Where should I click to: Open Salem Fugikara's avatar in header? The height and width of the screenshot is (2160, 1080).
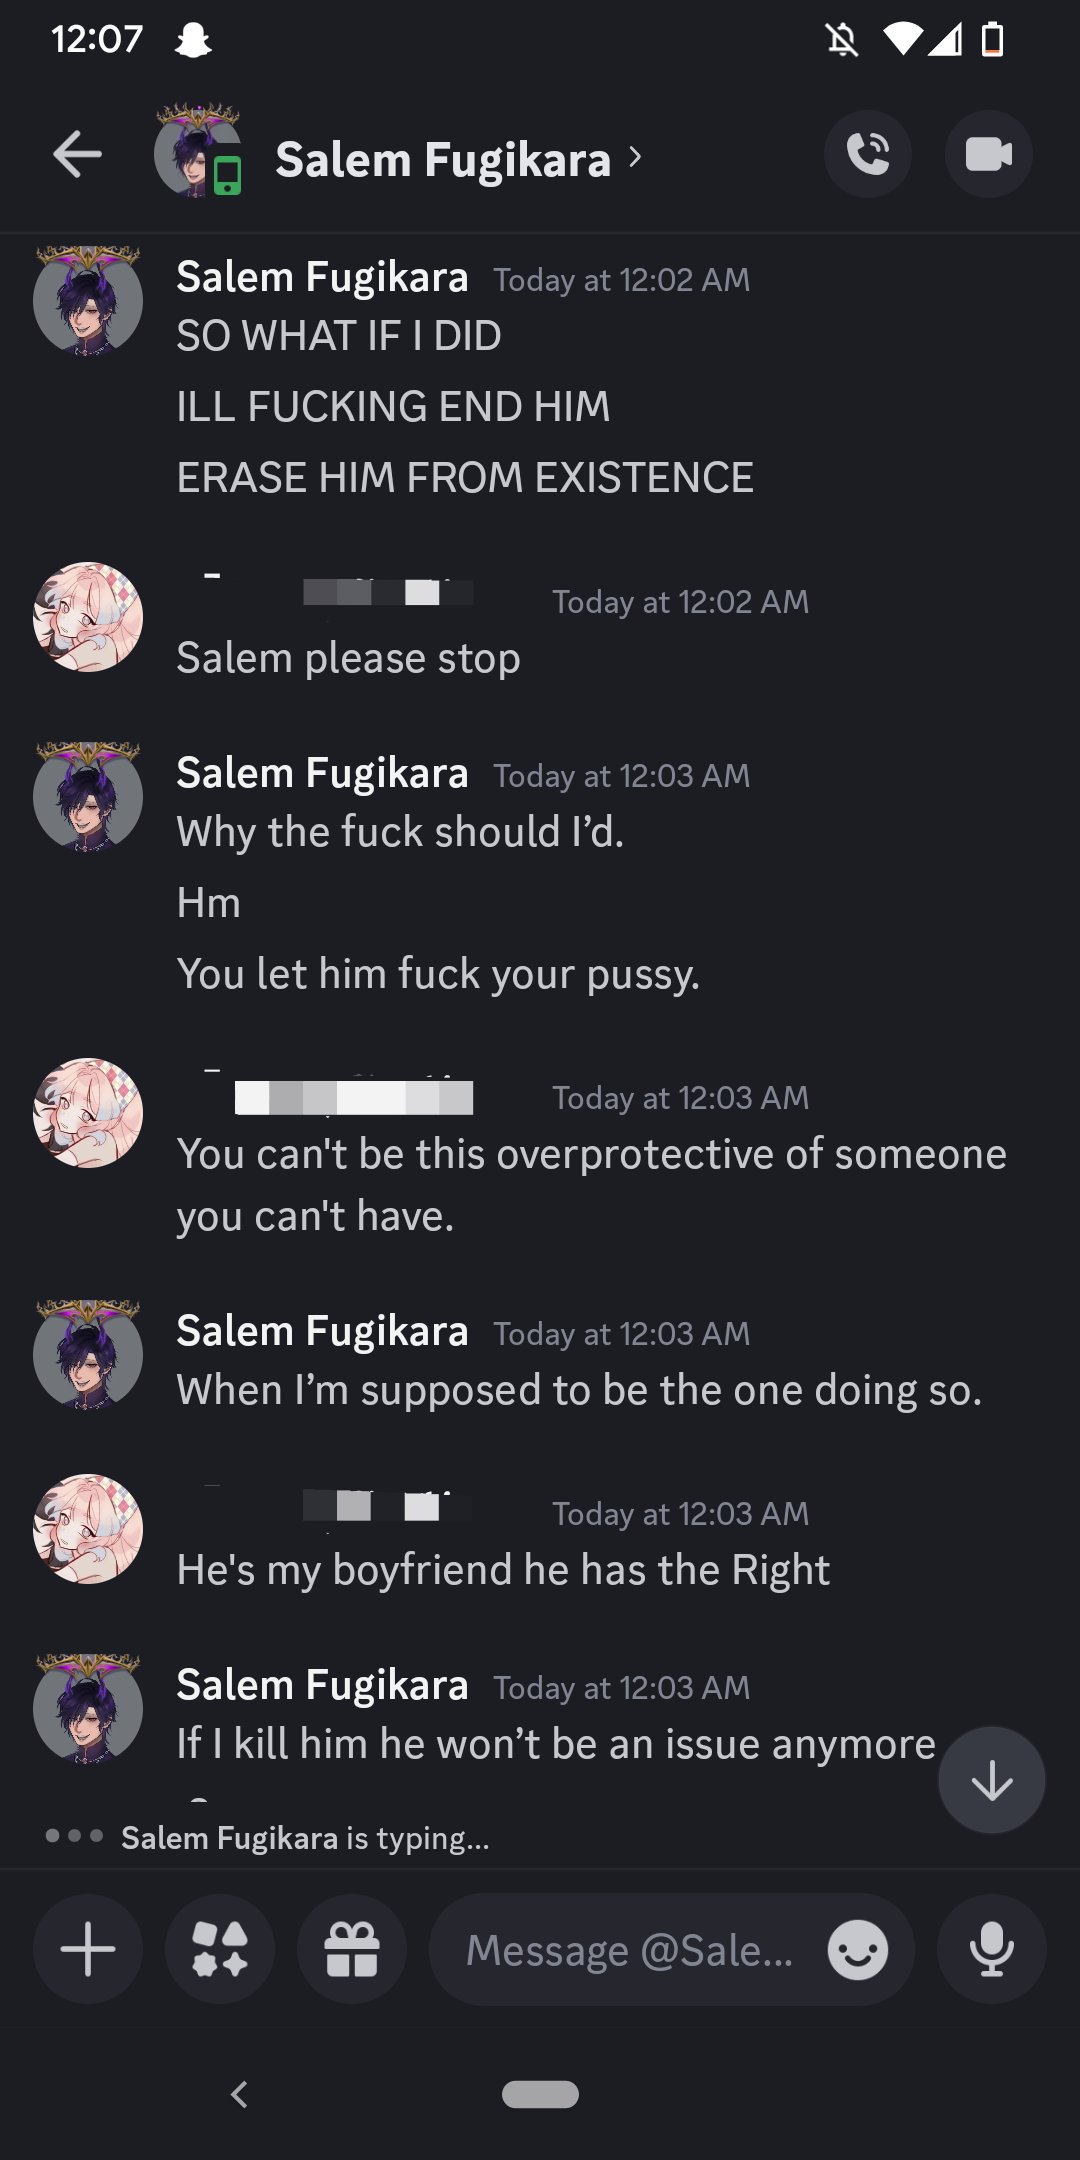click(198, 150)
